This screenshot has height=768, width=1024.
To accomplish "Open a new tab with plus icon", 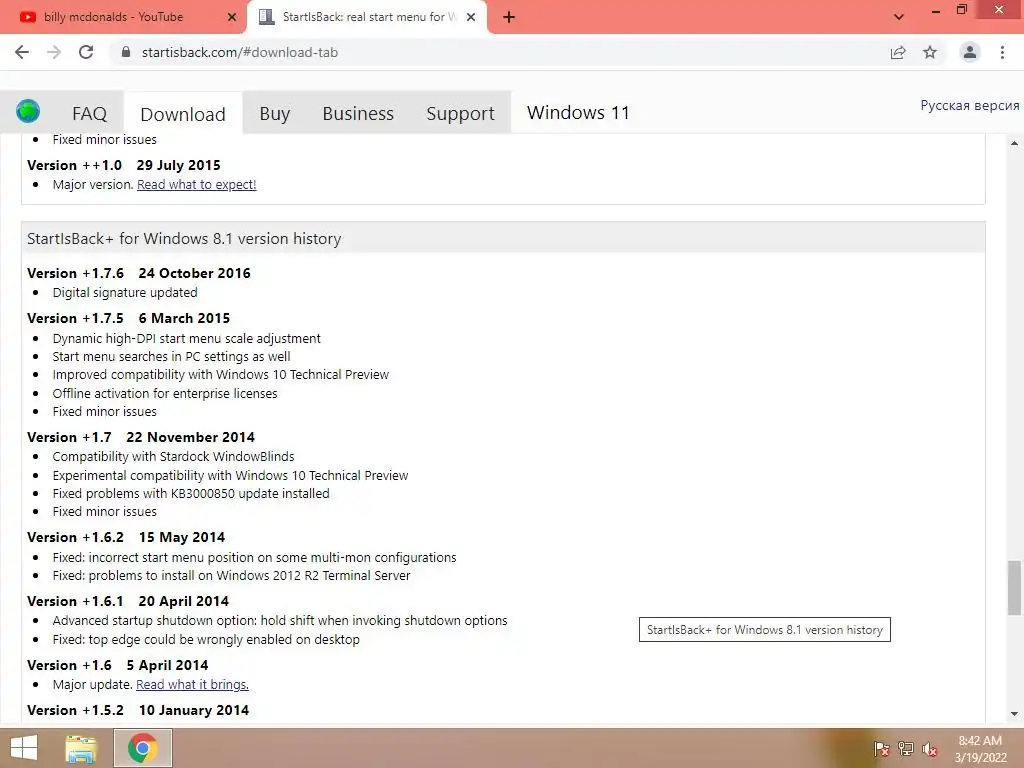I will pos(509,17).
